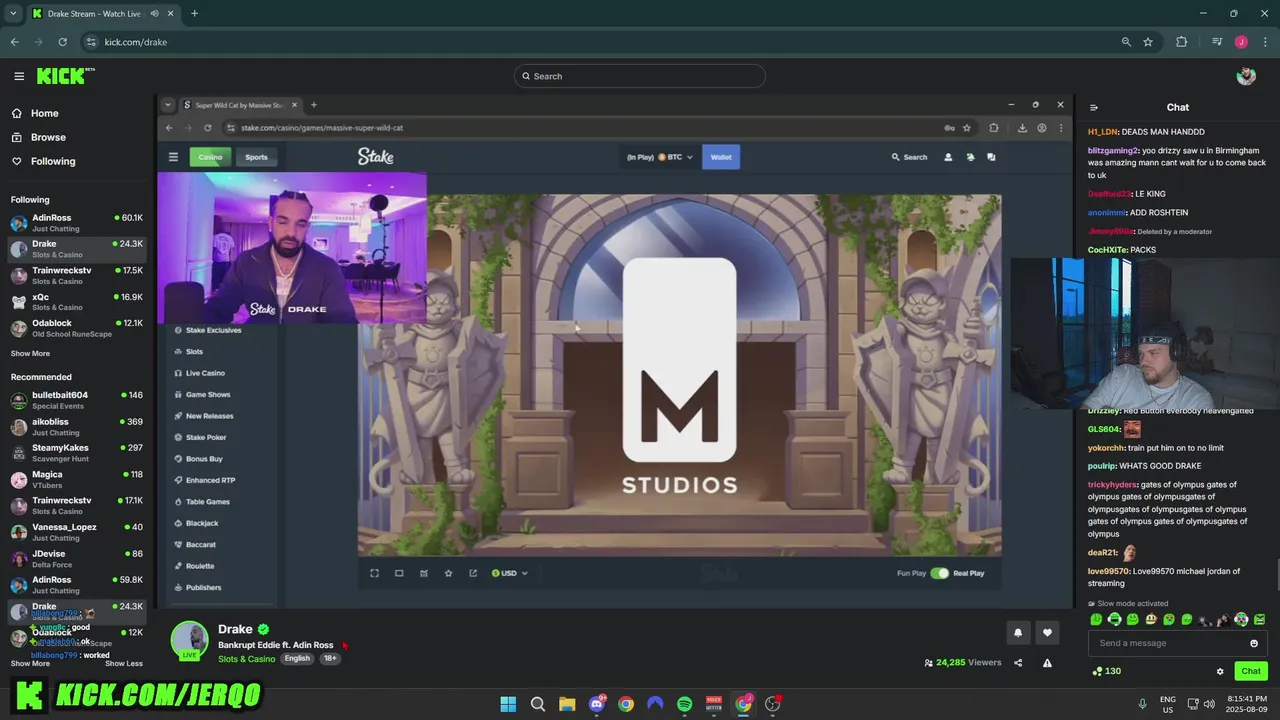Open the emoji picker in message box
Viewport: 1280px width, 720px height.
[1254, 643]
